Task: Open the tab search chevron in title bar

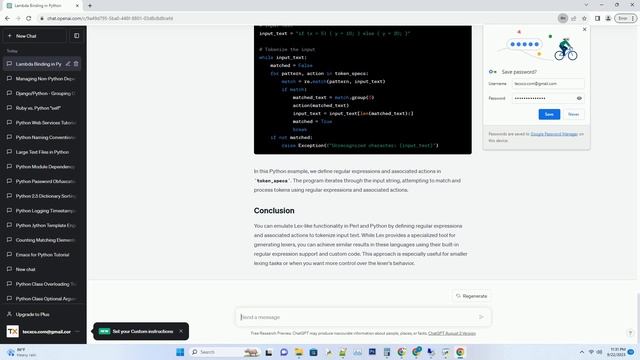Action: (586, 5)
